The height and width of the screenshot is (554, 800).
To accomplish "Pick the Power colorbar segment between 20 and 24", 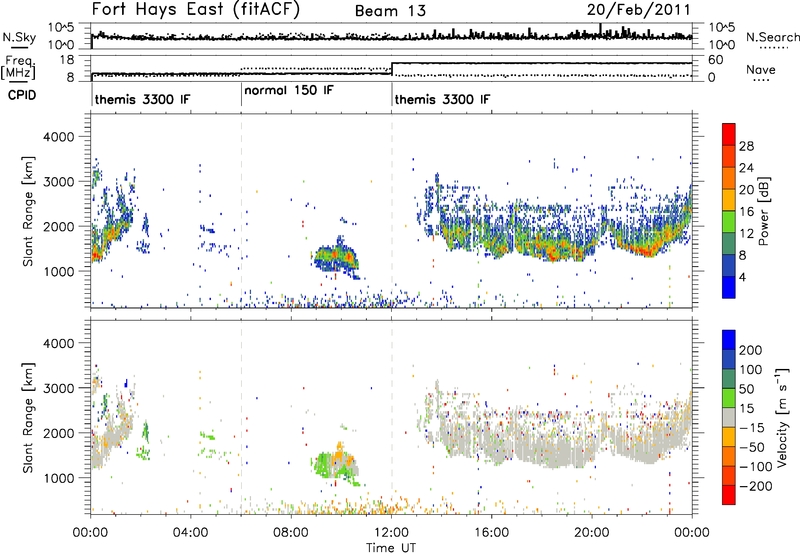I will tap(729, 178).
